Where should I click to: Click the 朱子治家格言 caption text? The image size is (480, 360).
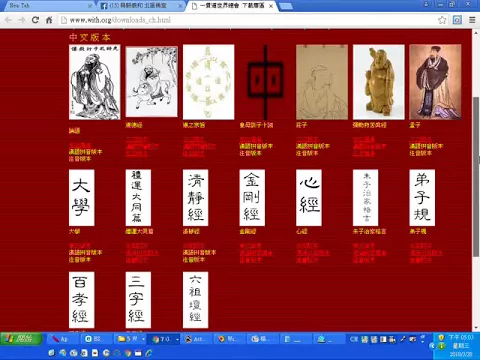[x=370, y=231]
